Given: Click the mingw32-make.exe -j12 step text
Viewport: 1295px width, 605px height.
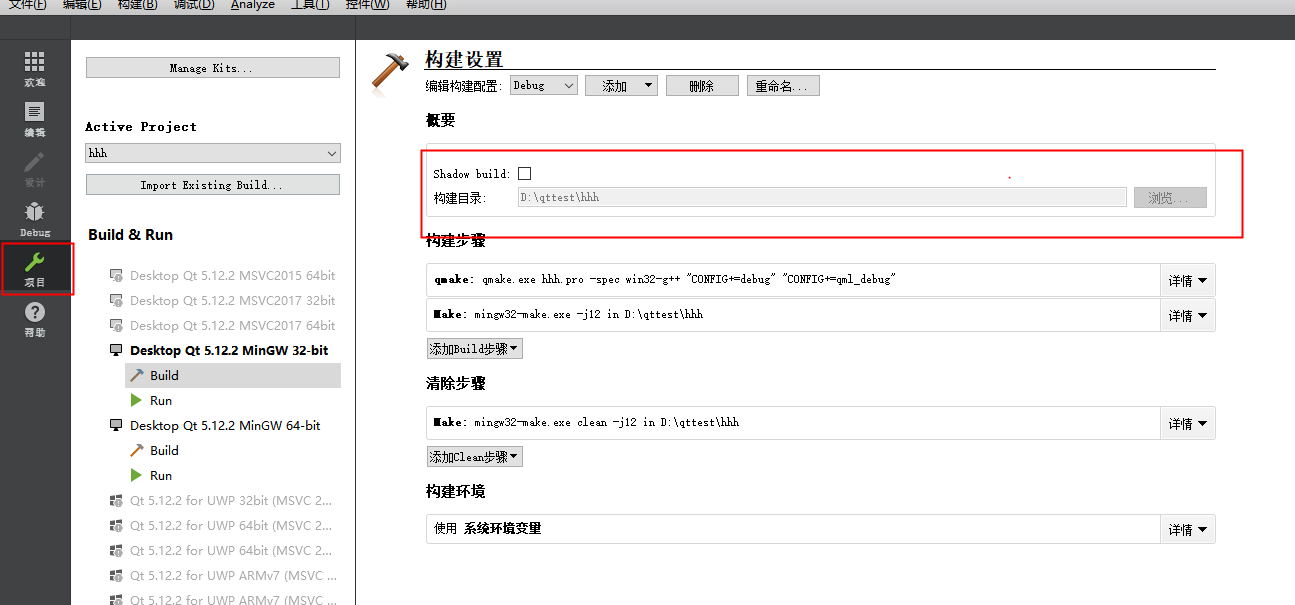Looking at the screenshot, I should tap(568, 314).
